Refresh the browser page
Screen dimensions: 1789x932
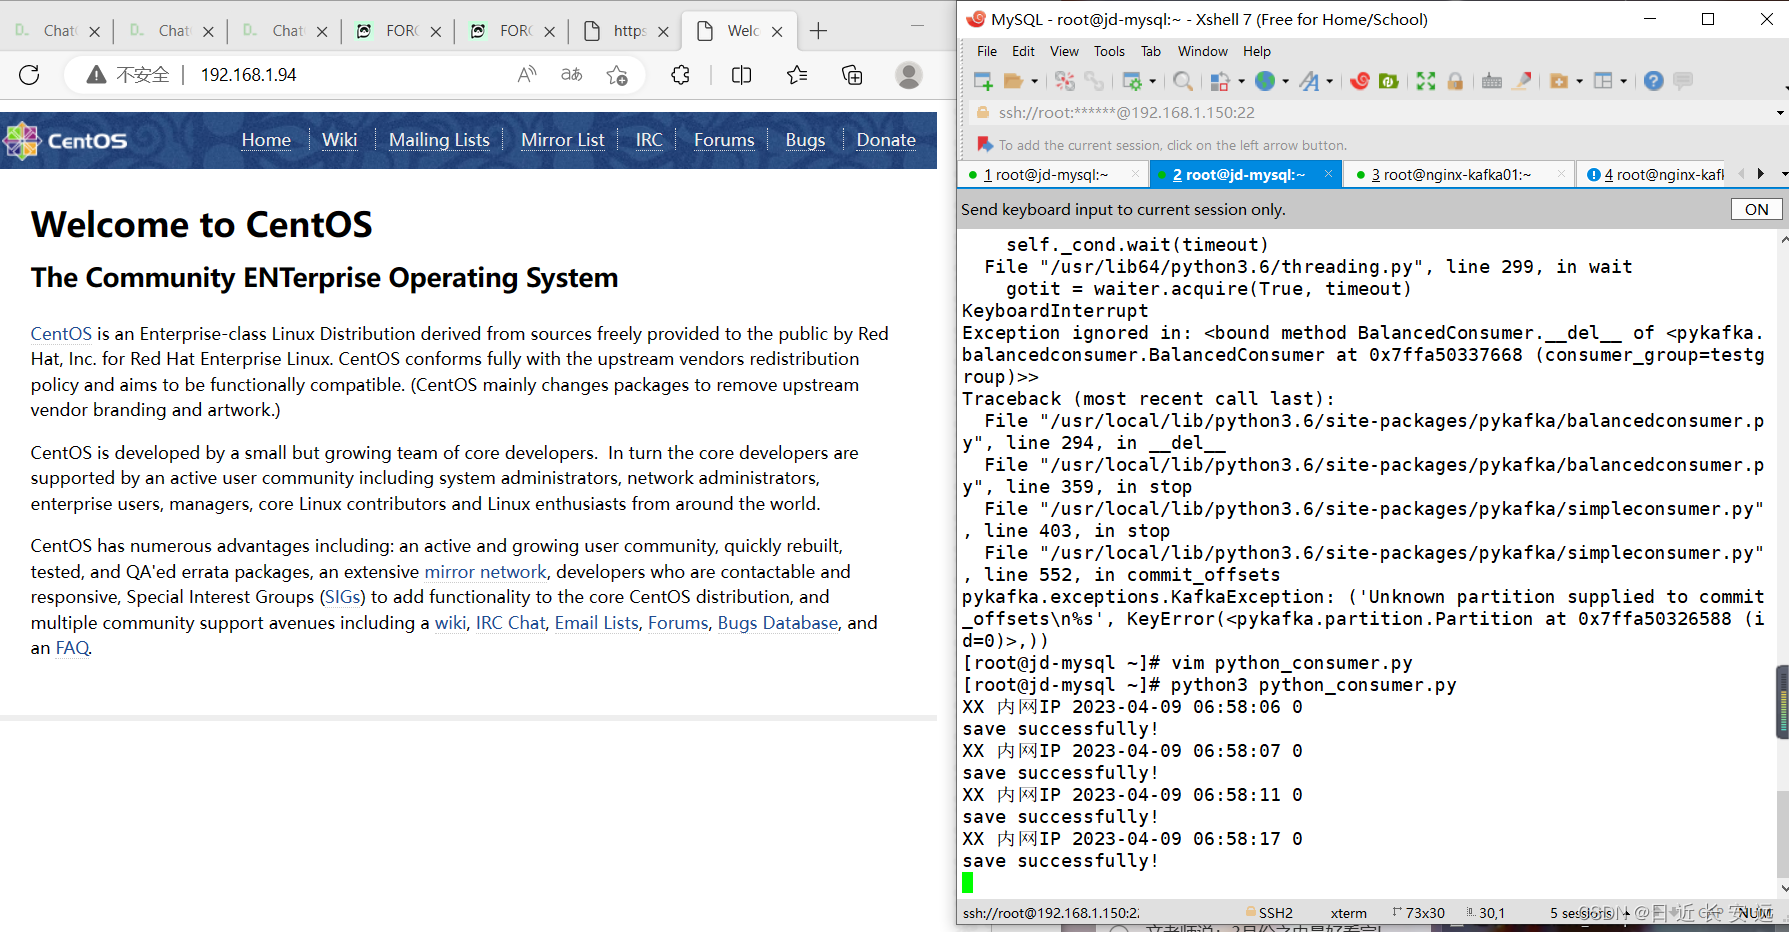(x=30, y=75)
